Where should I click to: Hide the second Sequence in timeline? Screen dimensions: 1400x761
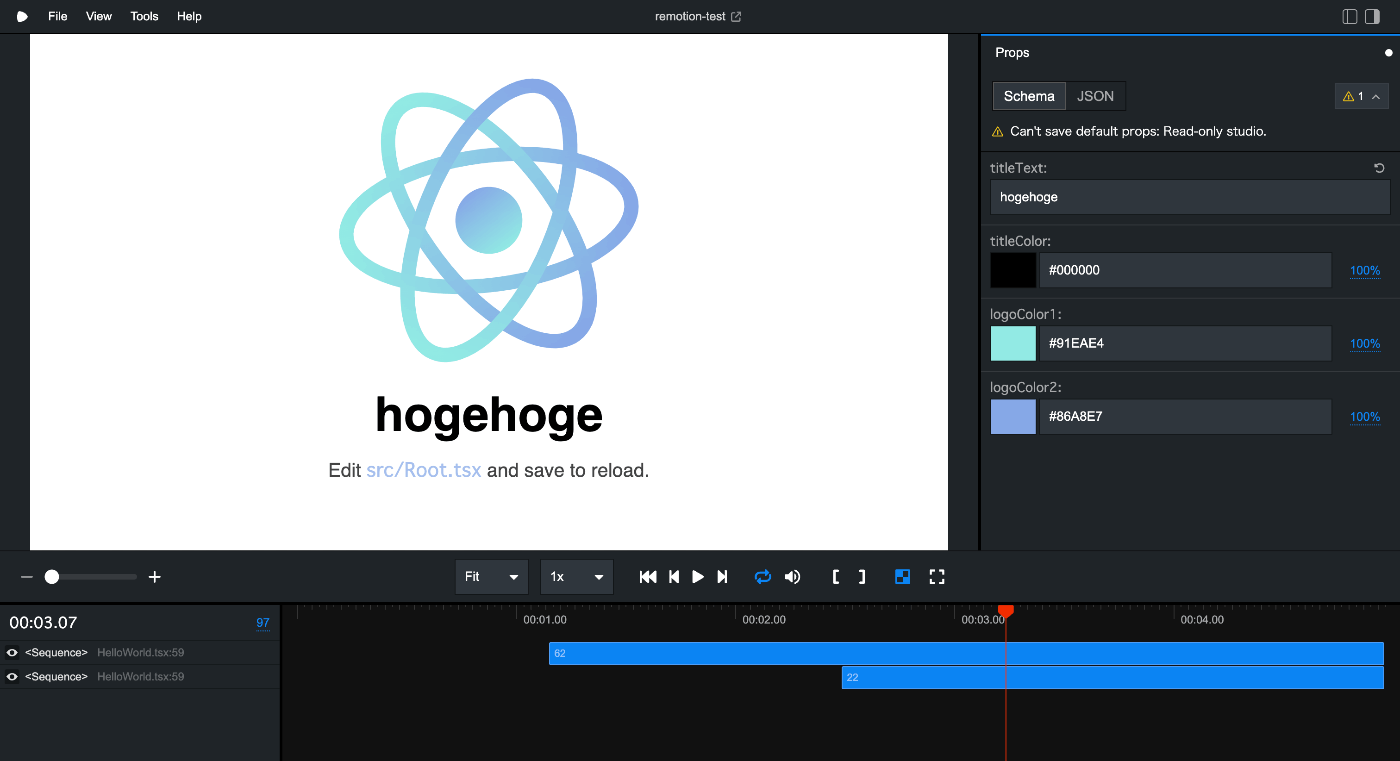pyautogui.click(x=12, y=677)
